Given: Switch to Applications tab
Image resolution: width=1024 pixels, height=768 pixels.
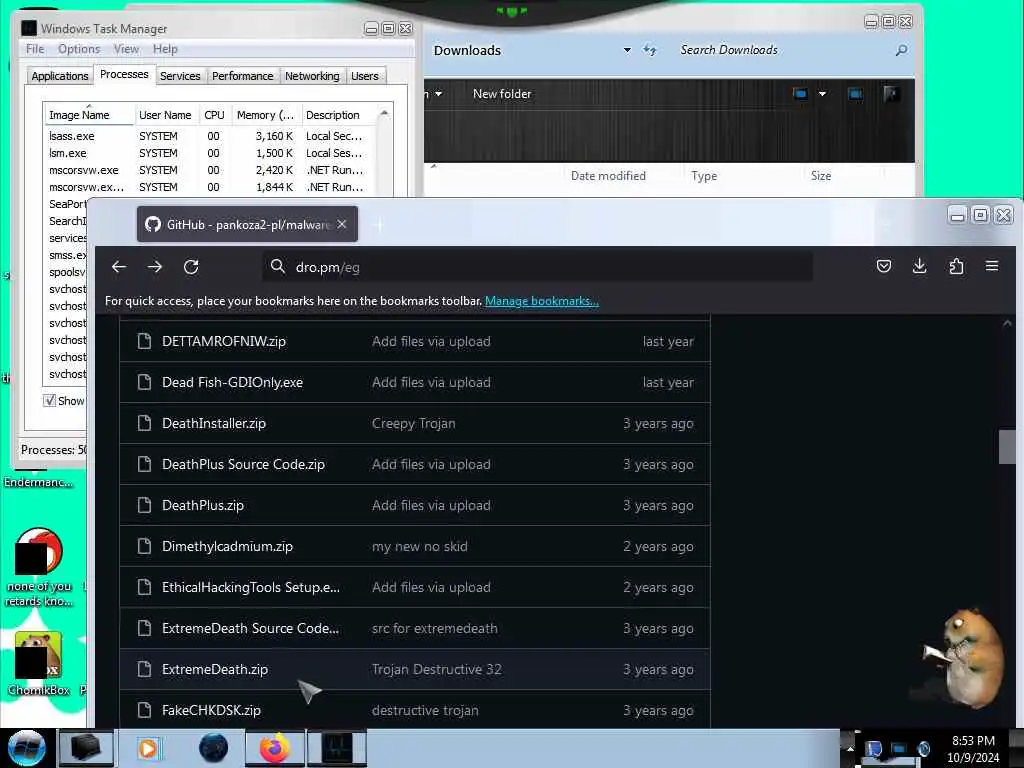Looking at the screenshot, I should point(59,76).
